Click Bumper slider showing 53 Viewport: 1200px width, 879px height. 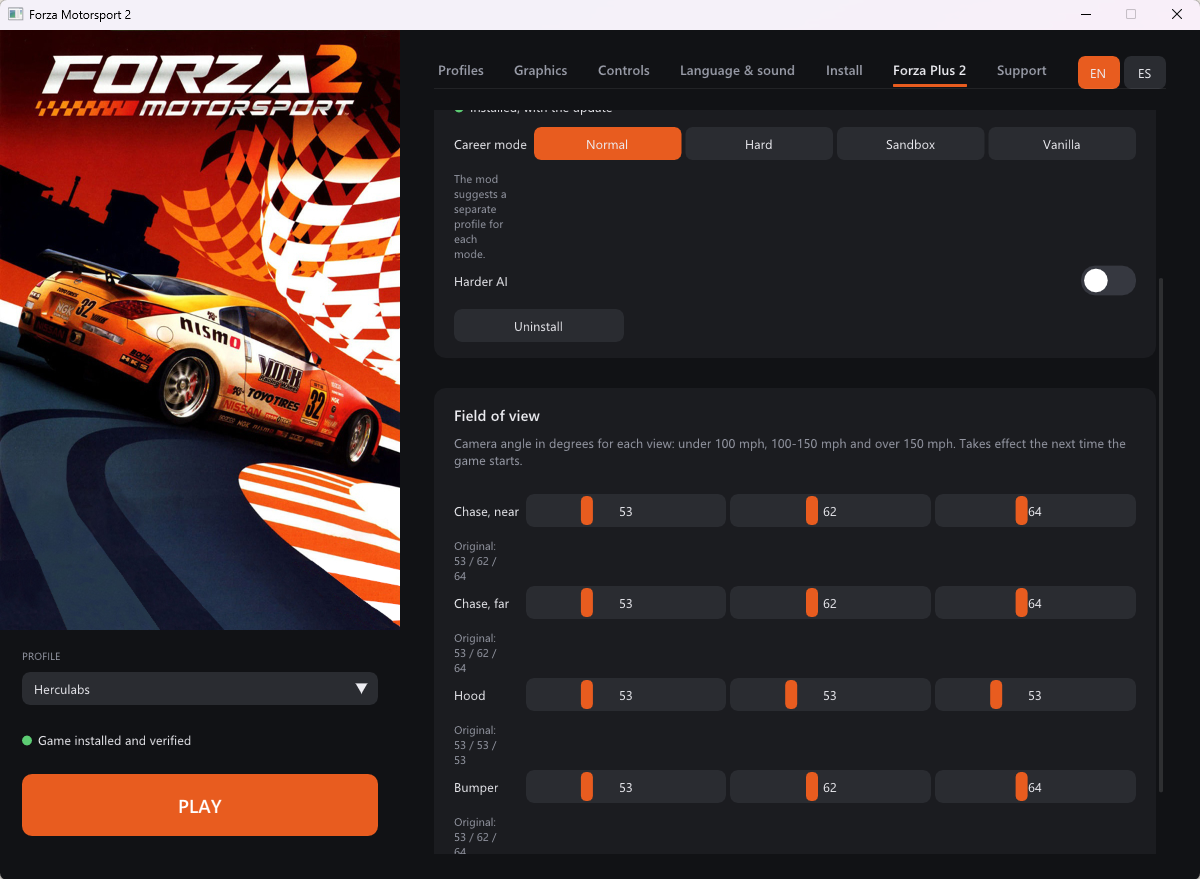(626, 787)
